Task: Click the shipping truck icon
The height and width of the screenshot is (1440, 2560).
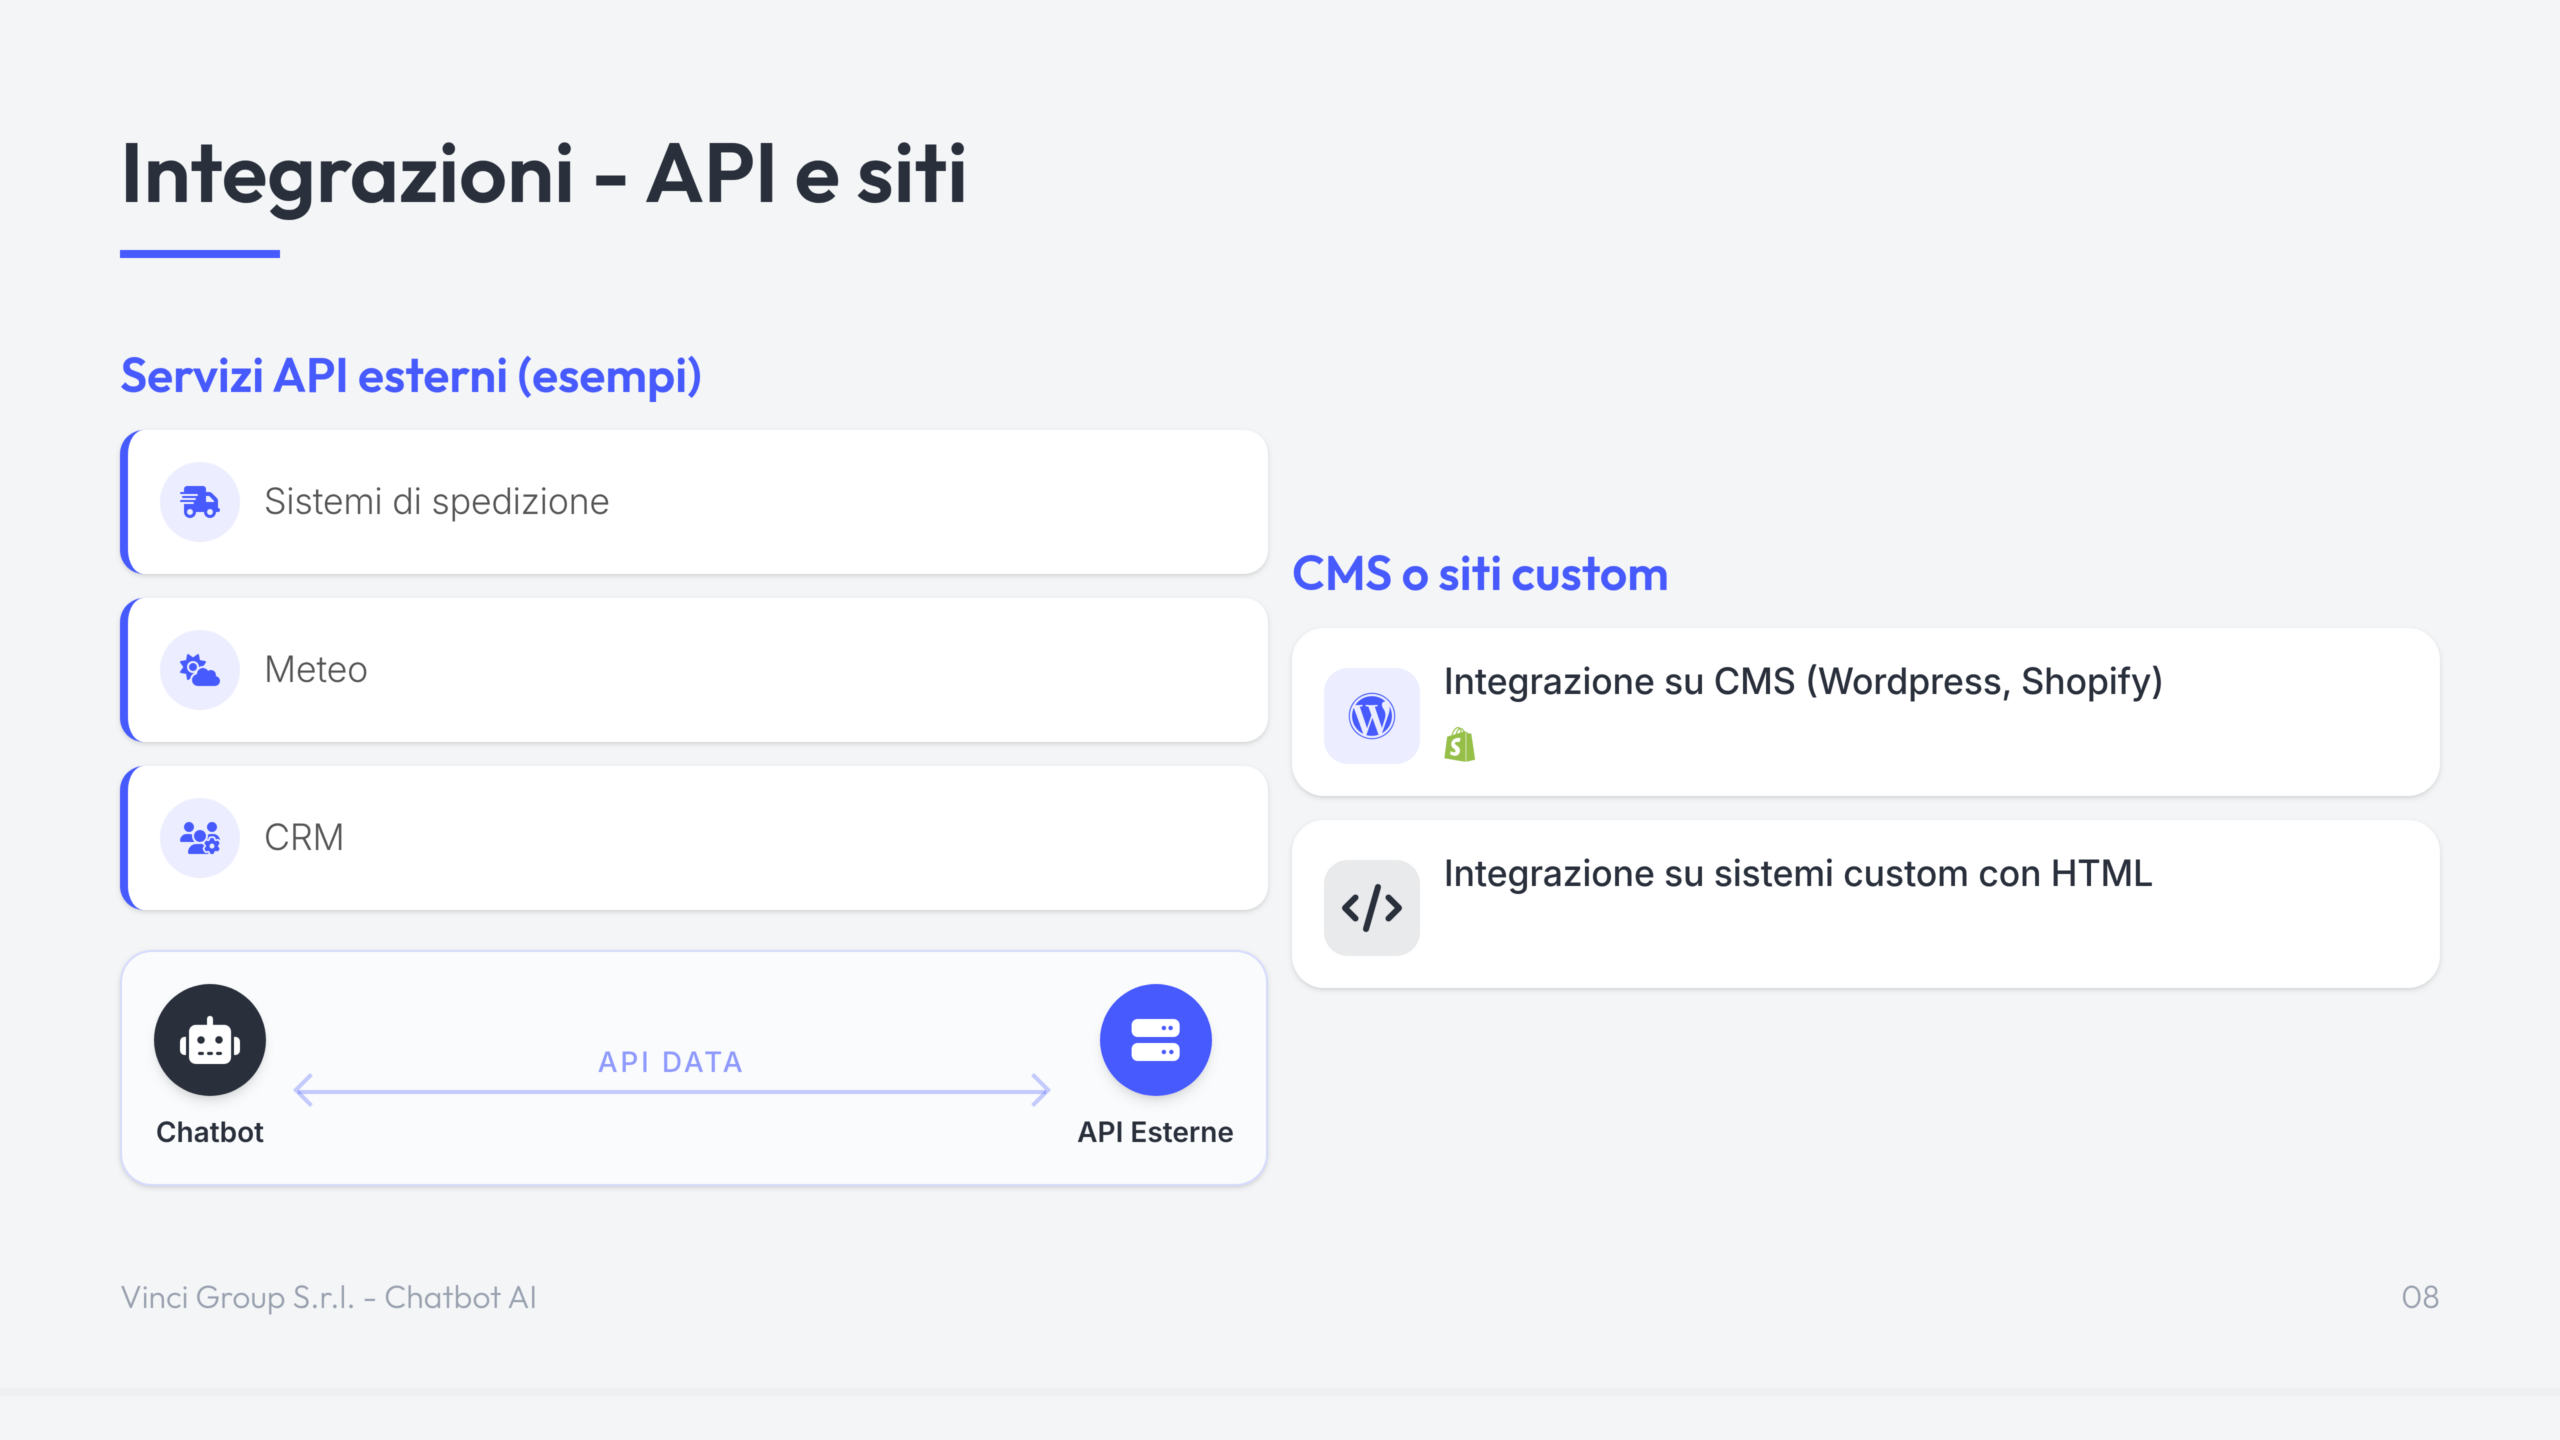Action: click(200, 502)
